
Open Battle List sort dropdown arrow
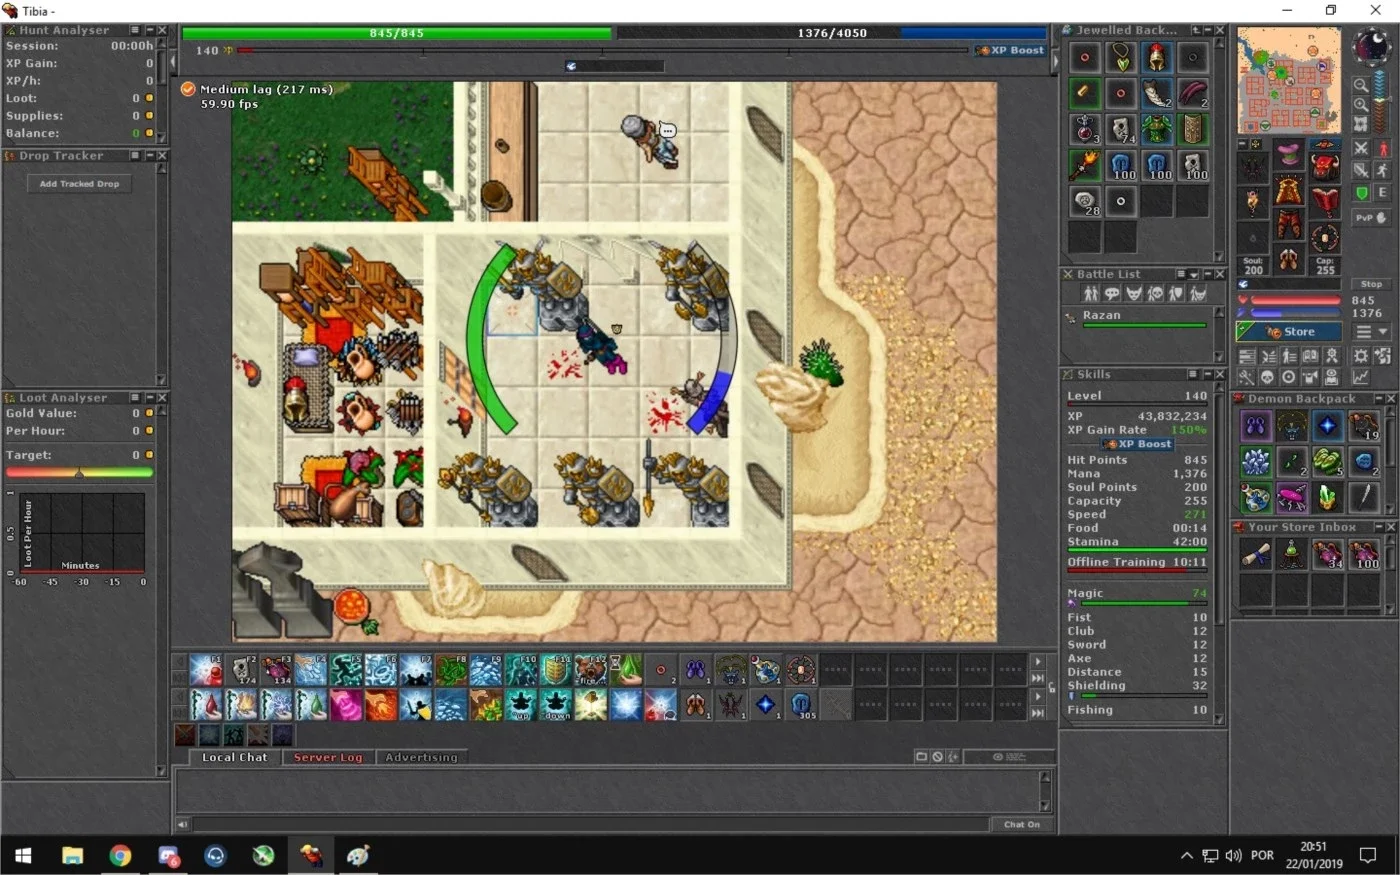1194,275
